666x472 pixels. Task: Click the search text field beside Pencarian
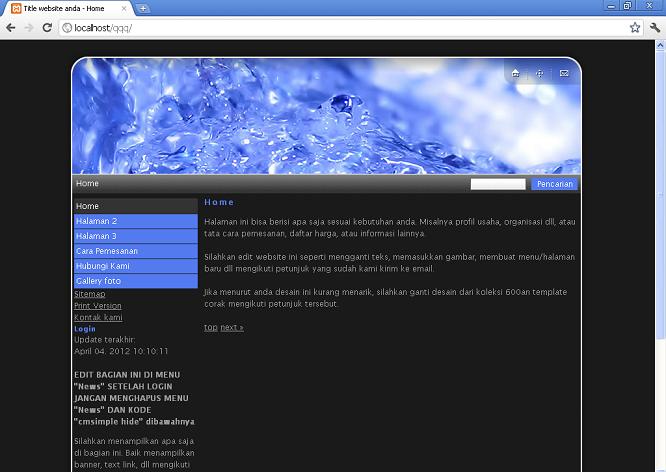tap(498, 184)
